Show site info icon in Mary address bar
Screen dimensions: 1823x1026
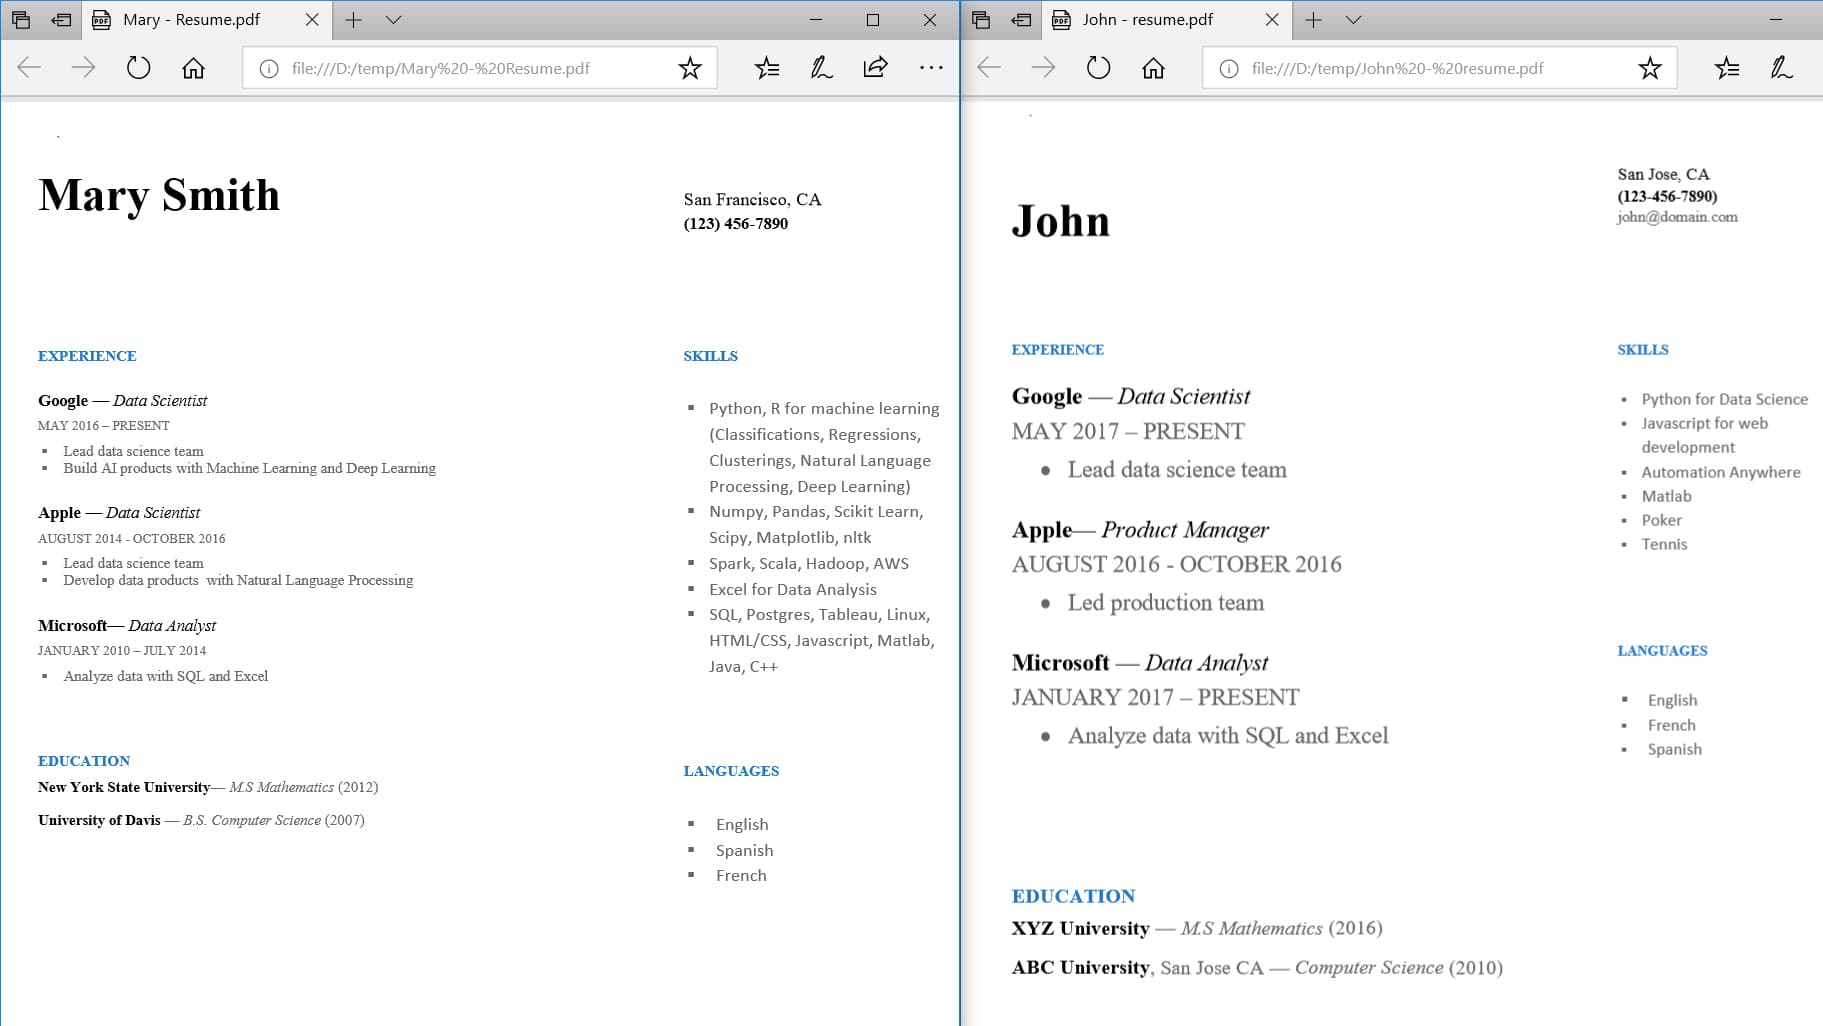click(268, 68)
